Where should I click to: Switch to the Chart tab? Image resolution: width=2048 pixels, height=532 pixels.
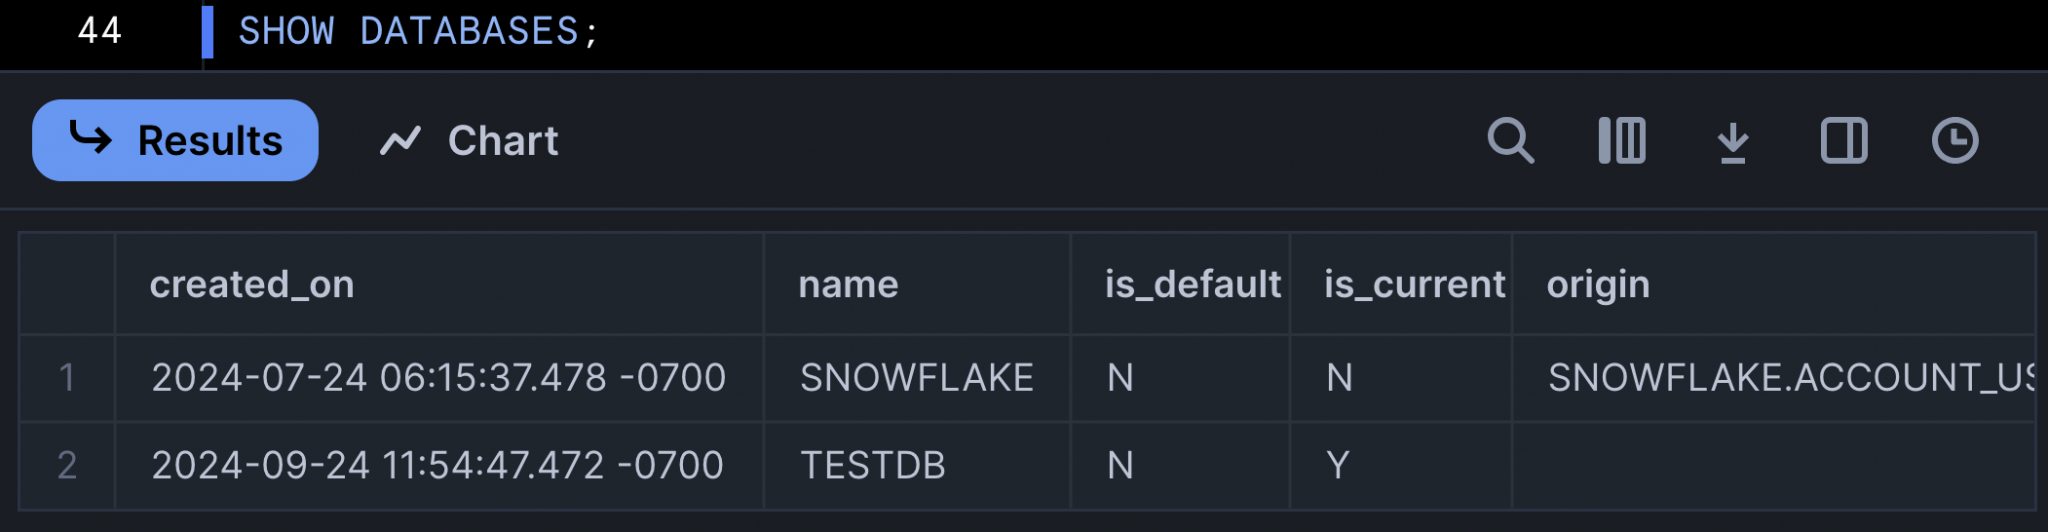pos(469,141)
